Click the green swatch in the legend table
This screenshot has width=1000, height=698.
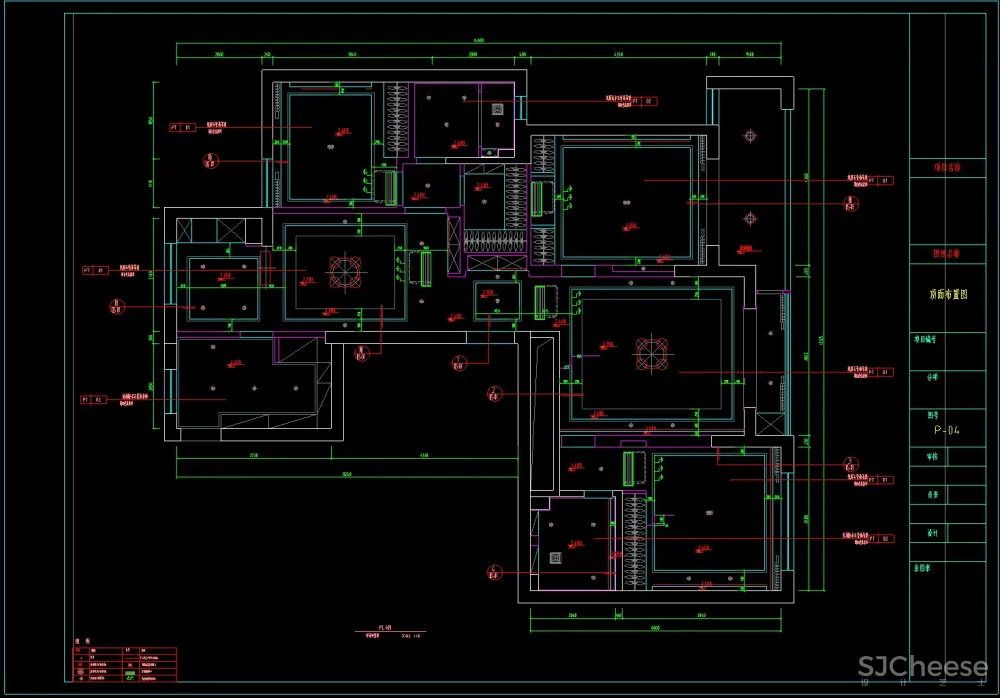tap(131, 678)
